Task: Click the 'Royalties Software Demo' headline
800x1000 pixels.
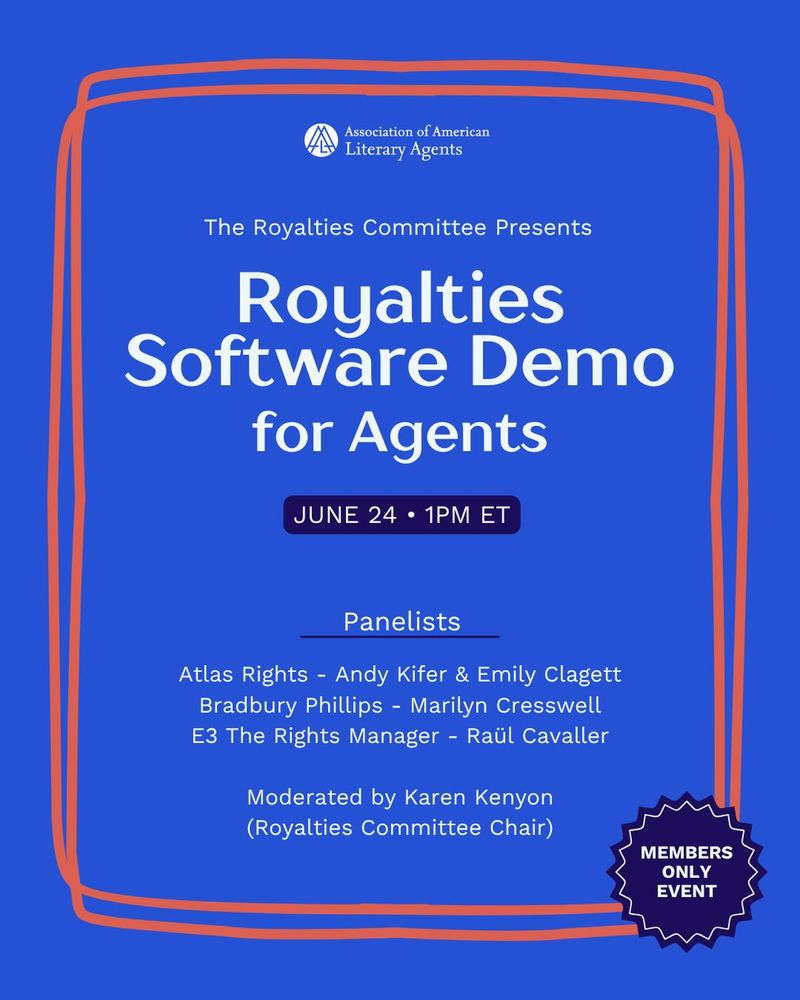Action: coord(399,329)
